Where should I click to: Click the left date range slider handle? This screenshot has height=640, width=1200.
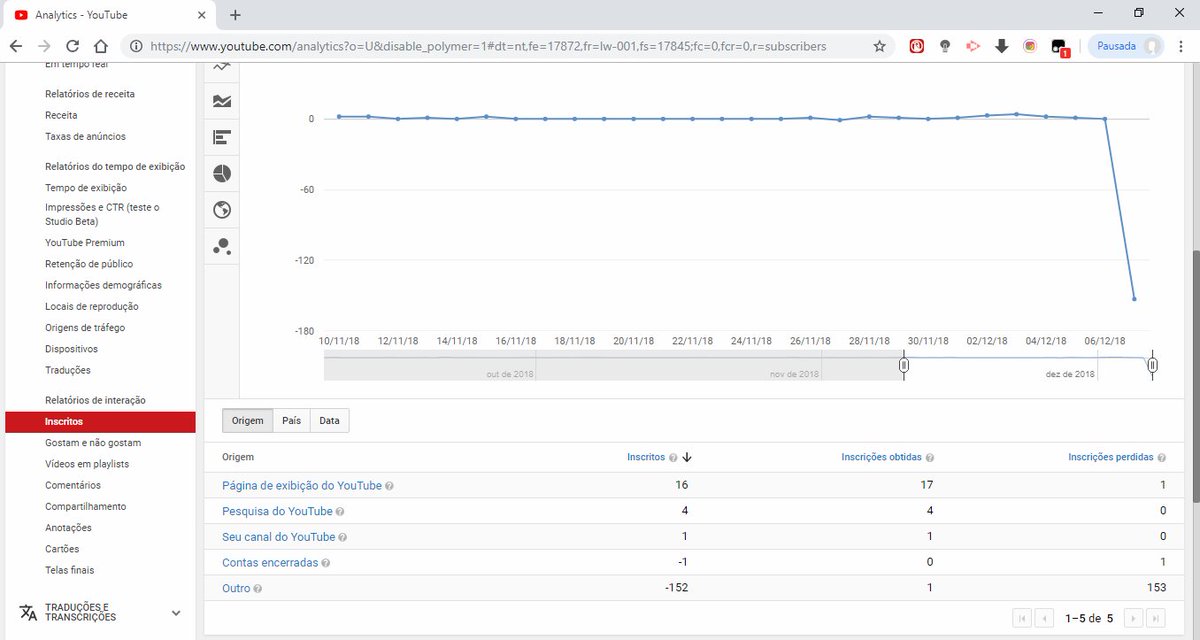point(904,366)
